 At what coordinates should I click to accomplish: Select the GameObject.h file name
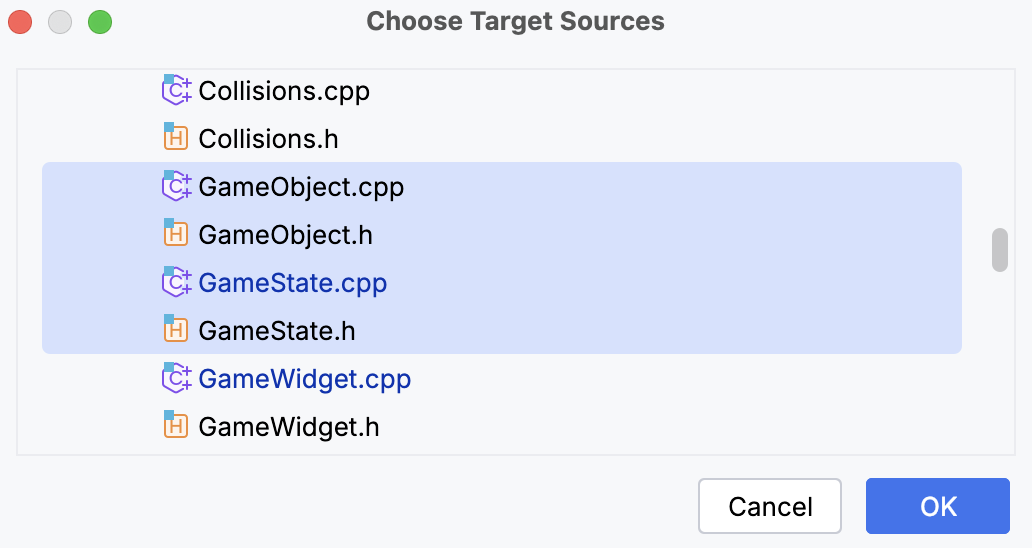[285, 235]
